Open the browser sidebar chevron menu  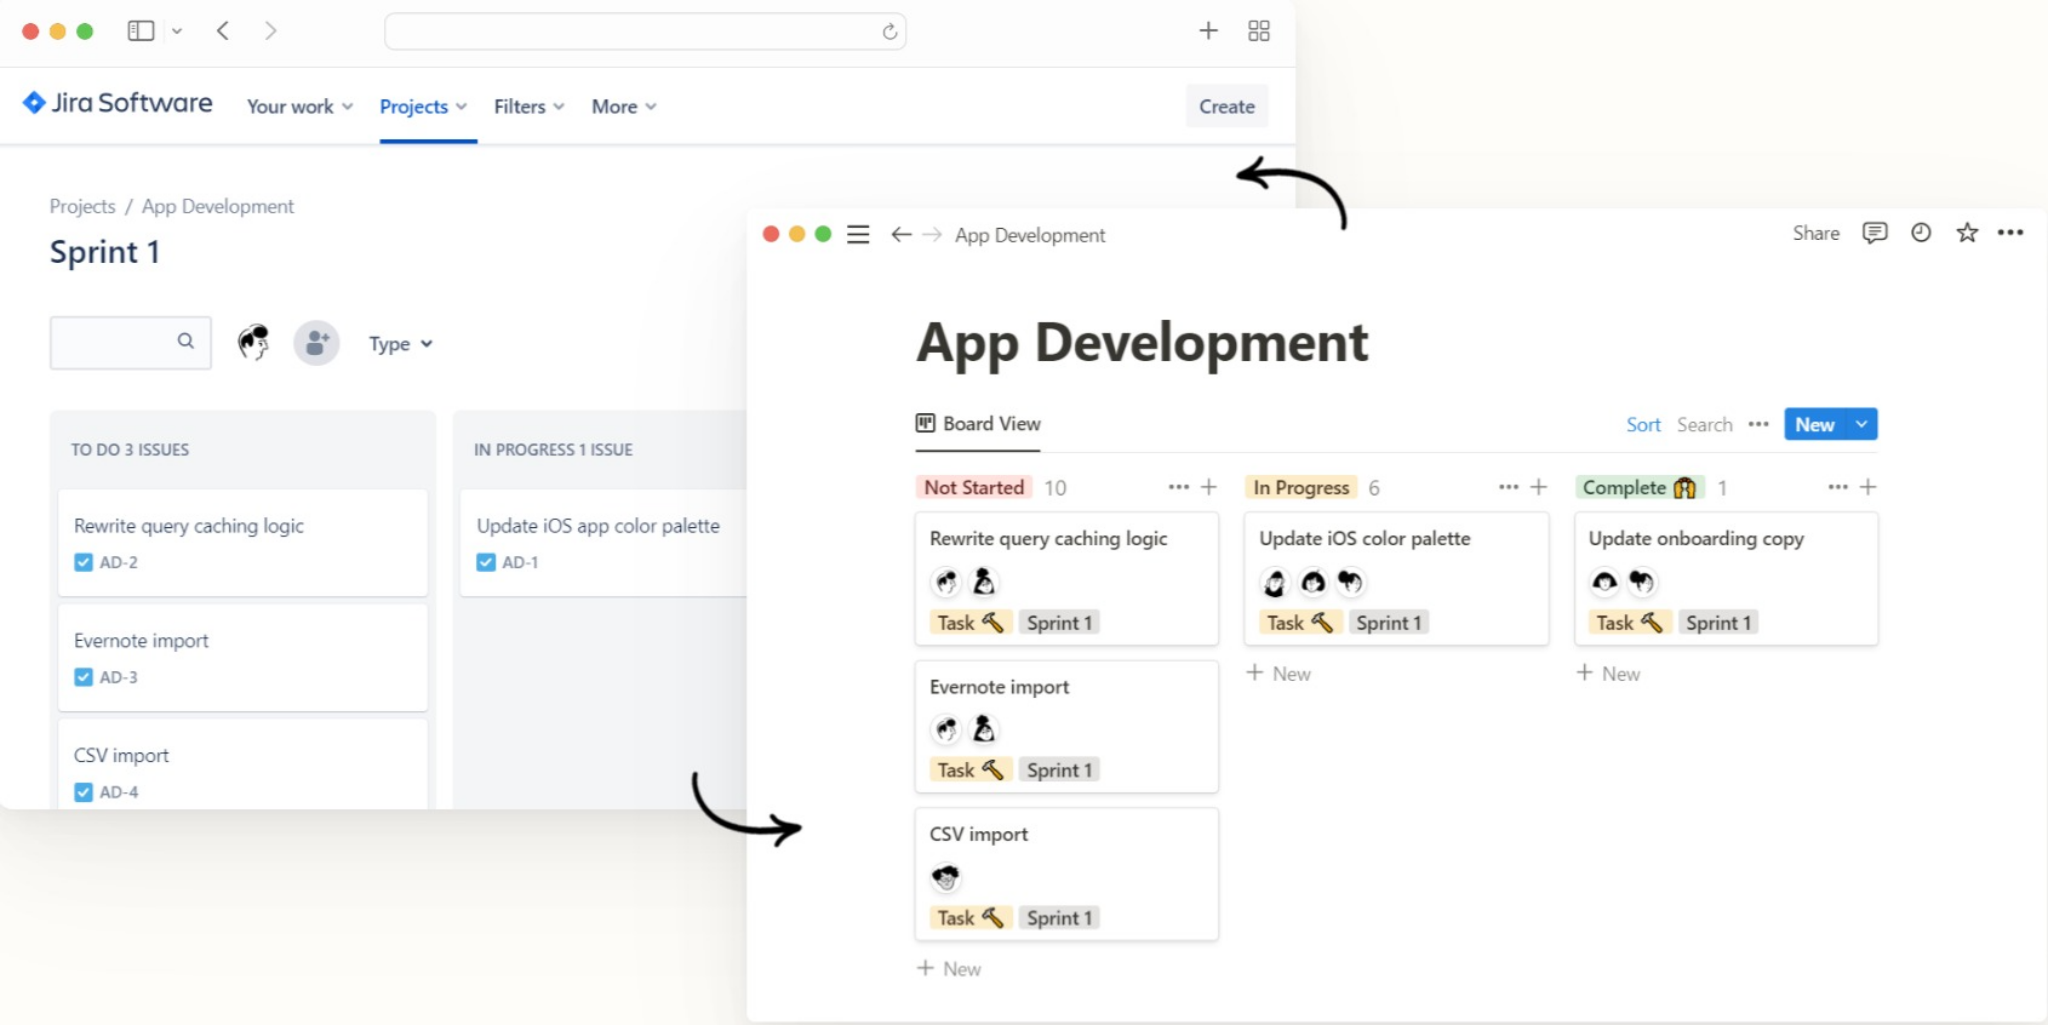point(177,31)
